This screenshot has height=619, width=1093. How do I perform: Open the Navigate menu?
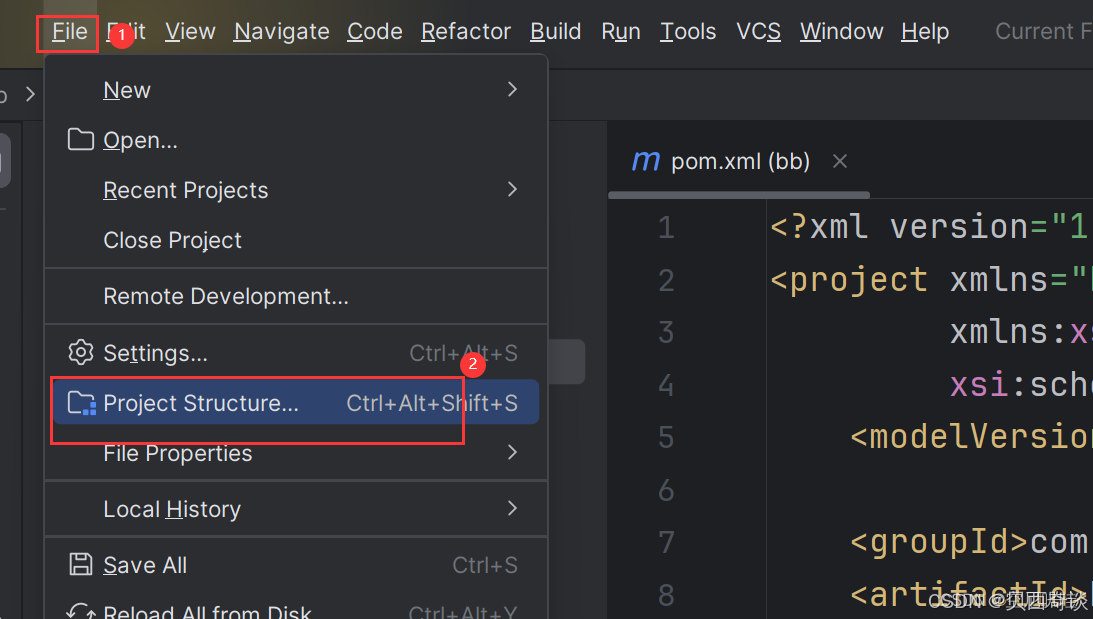[282, 31]
